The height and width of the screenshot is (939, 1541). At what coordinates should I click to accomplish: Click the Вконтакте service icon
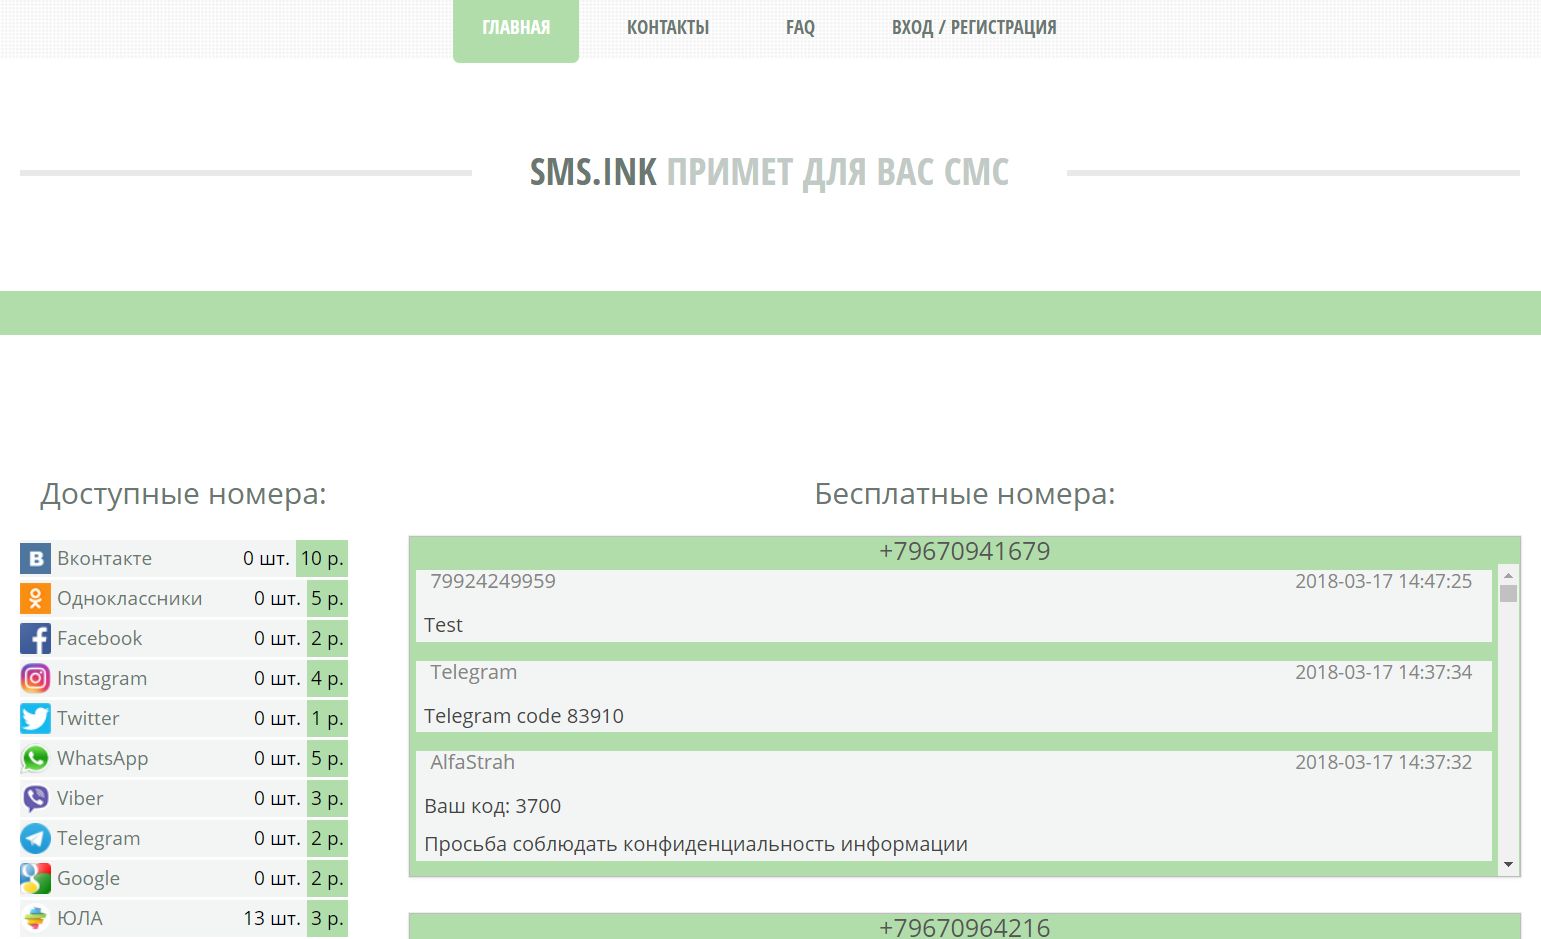click(35, 558)
